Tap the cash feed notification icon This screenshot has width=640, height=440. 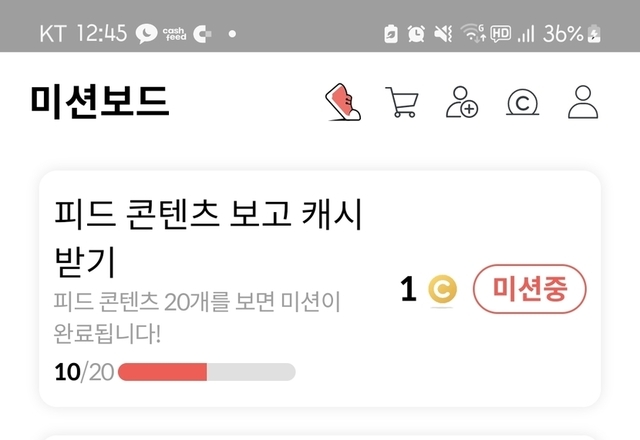176,33
